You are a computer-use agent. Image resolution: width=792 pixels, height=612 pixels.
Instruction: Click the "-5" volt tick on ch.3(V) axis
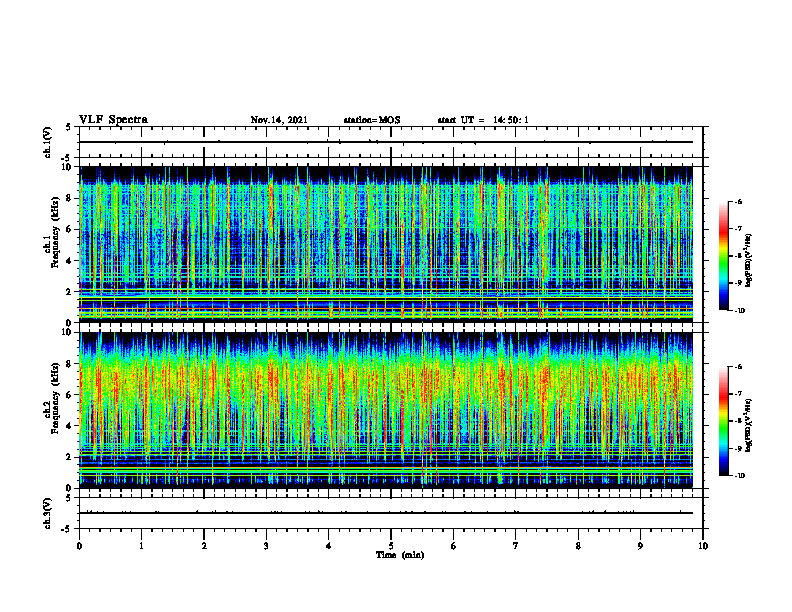pos(67,529)
